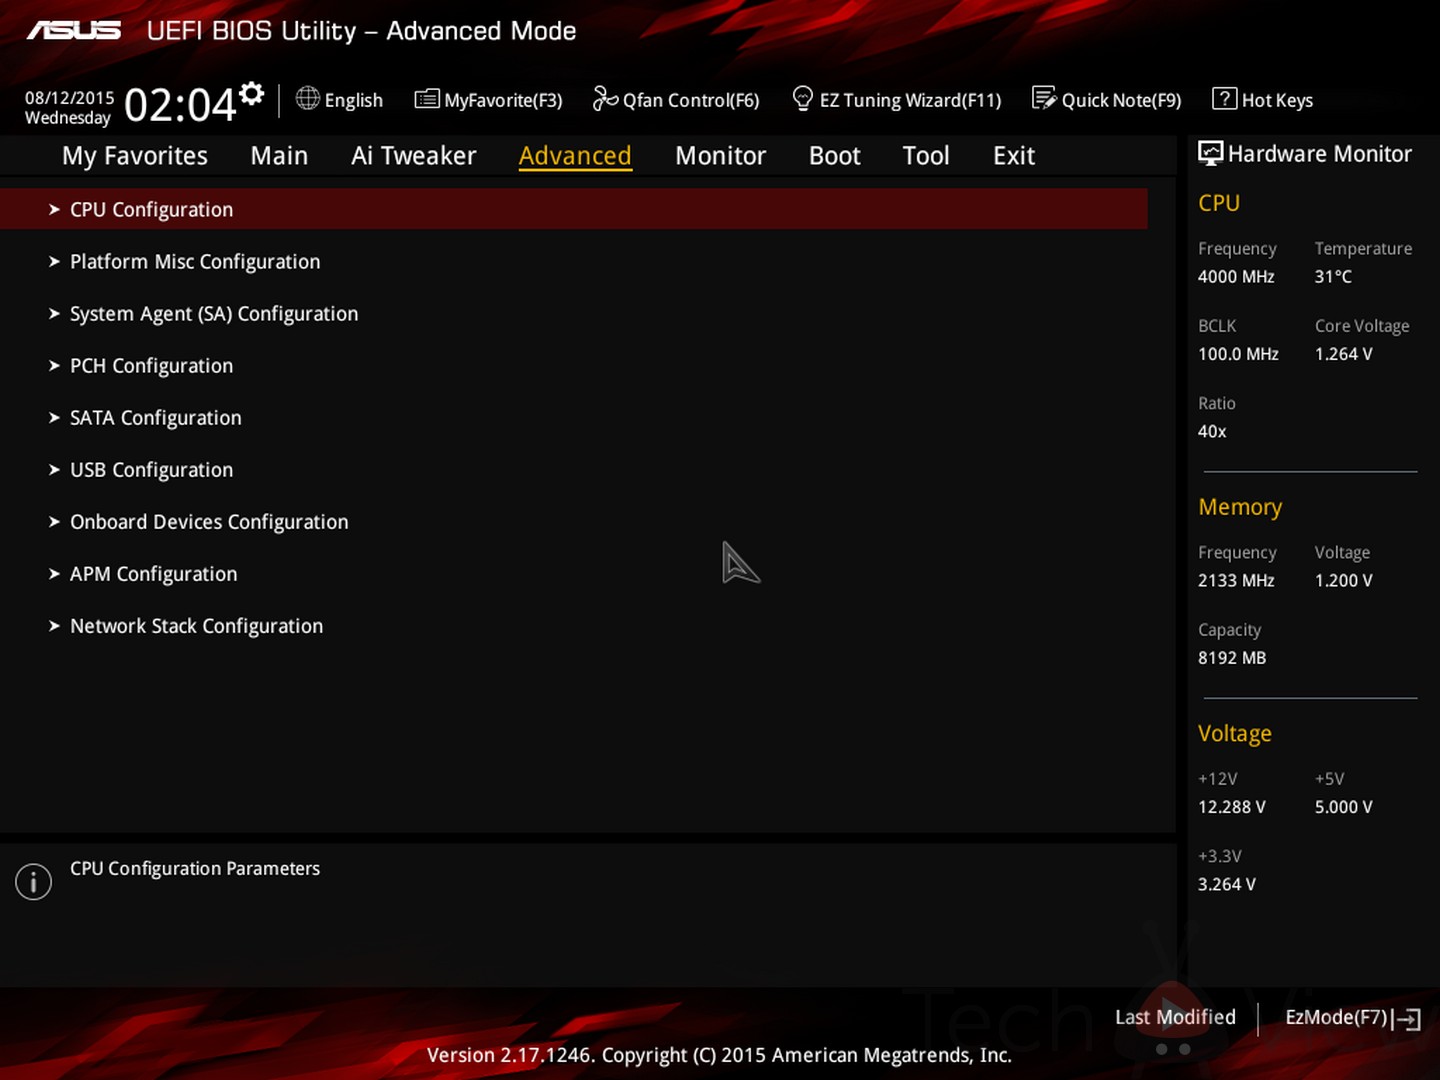
Task: Click CPU frequency value 4000 MHz
Action: pyautogui.click(x=1236, y=276)
